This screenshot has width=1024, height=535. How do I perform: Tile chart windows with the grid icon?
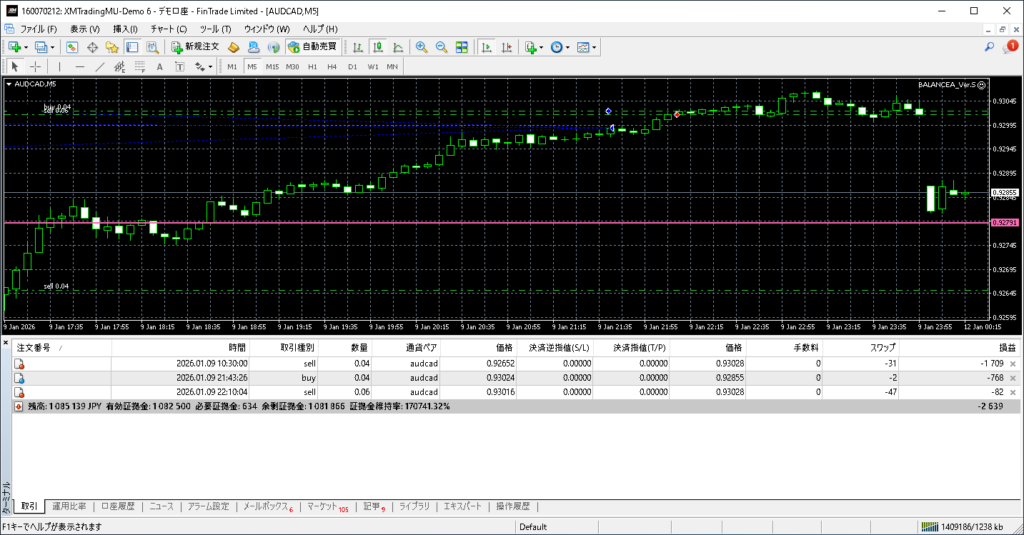click(461, 47)
